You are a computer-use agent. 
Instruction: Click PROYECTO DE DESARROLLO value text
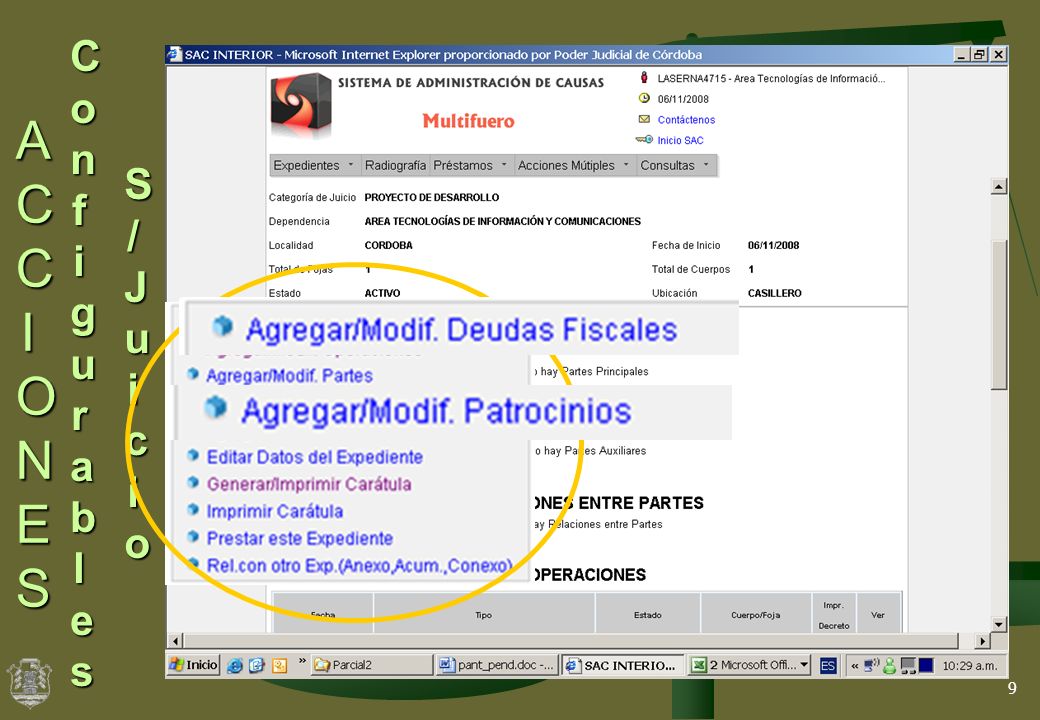[432, 197]
